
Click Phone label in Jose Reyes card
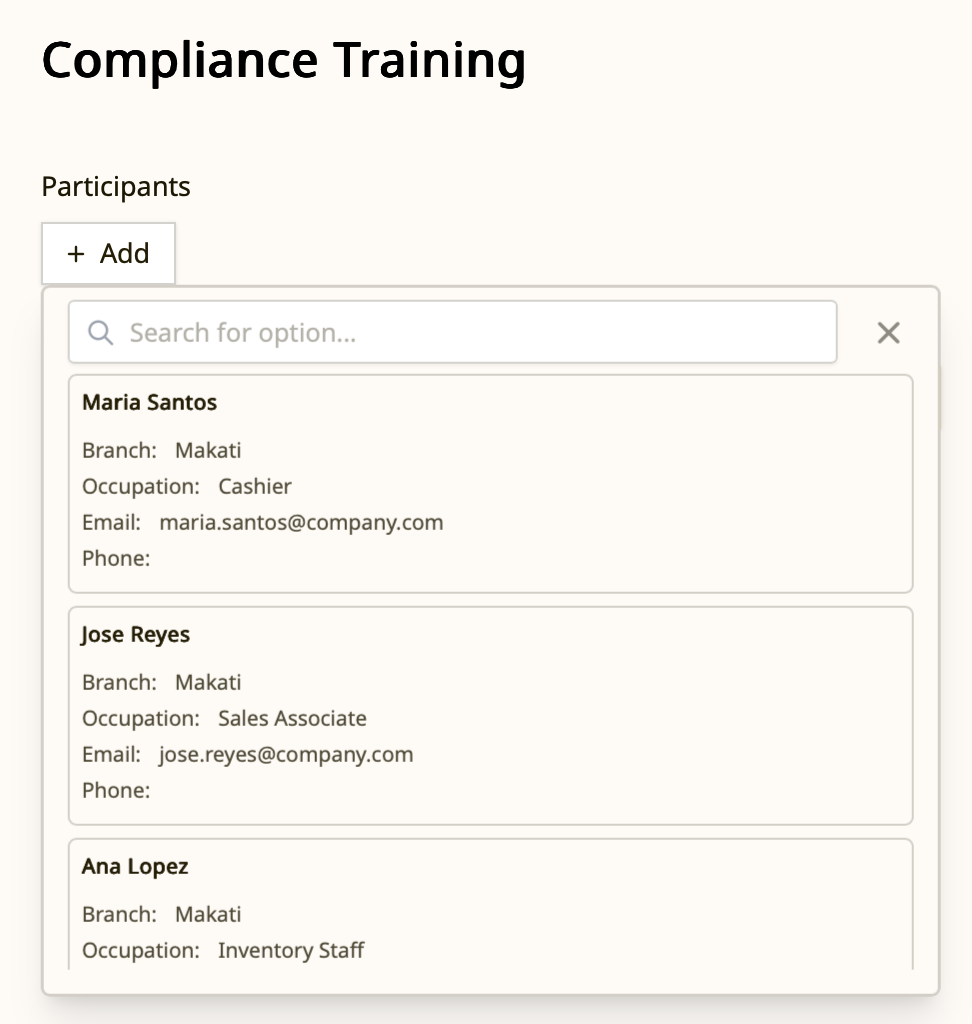coord(116,790)
